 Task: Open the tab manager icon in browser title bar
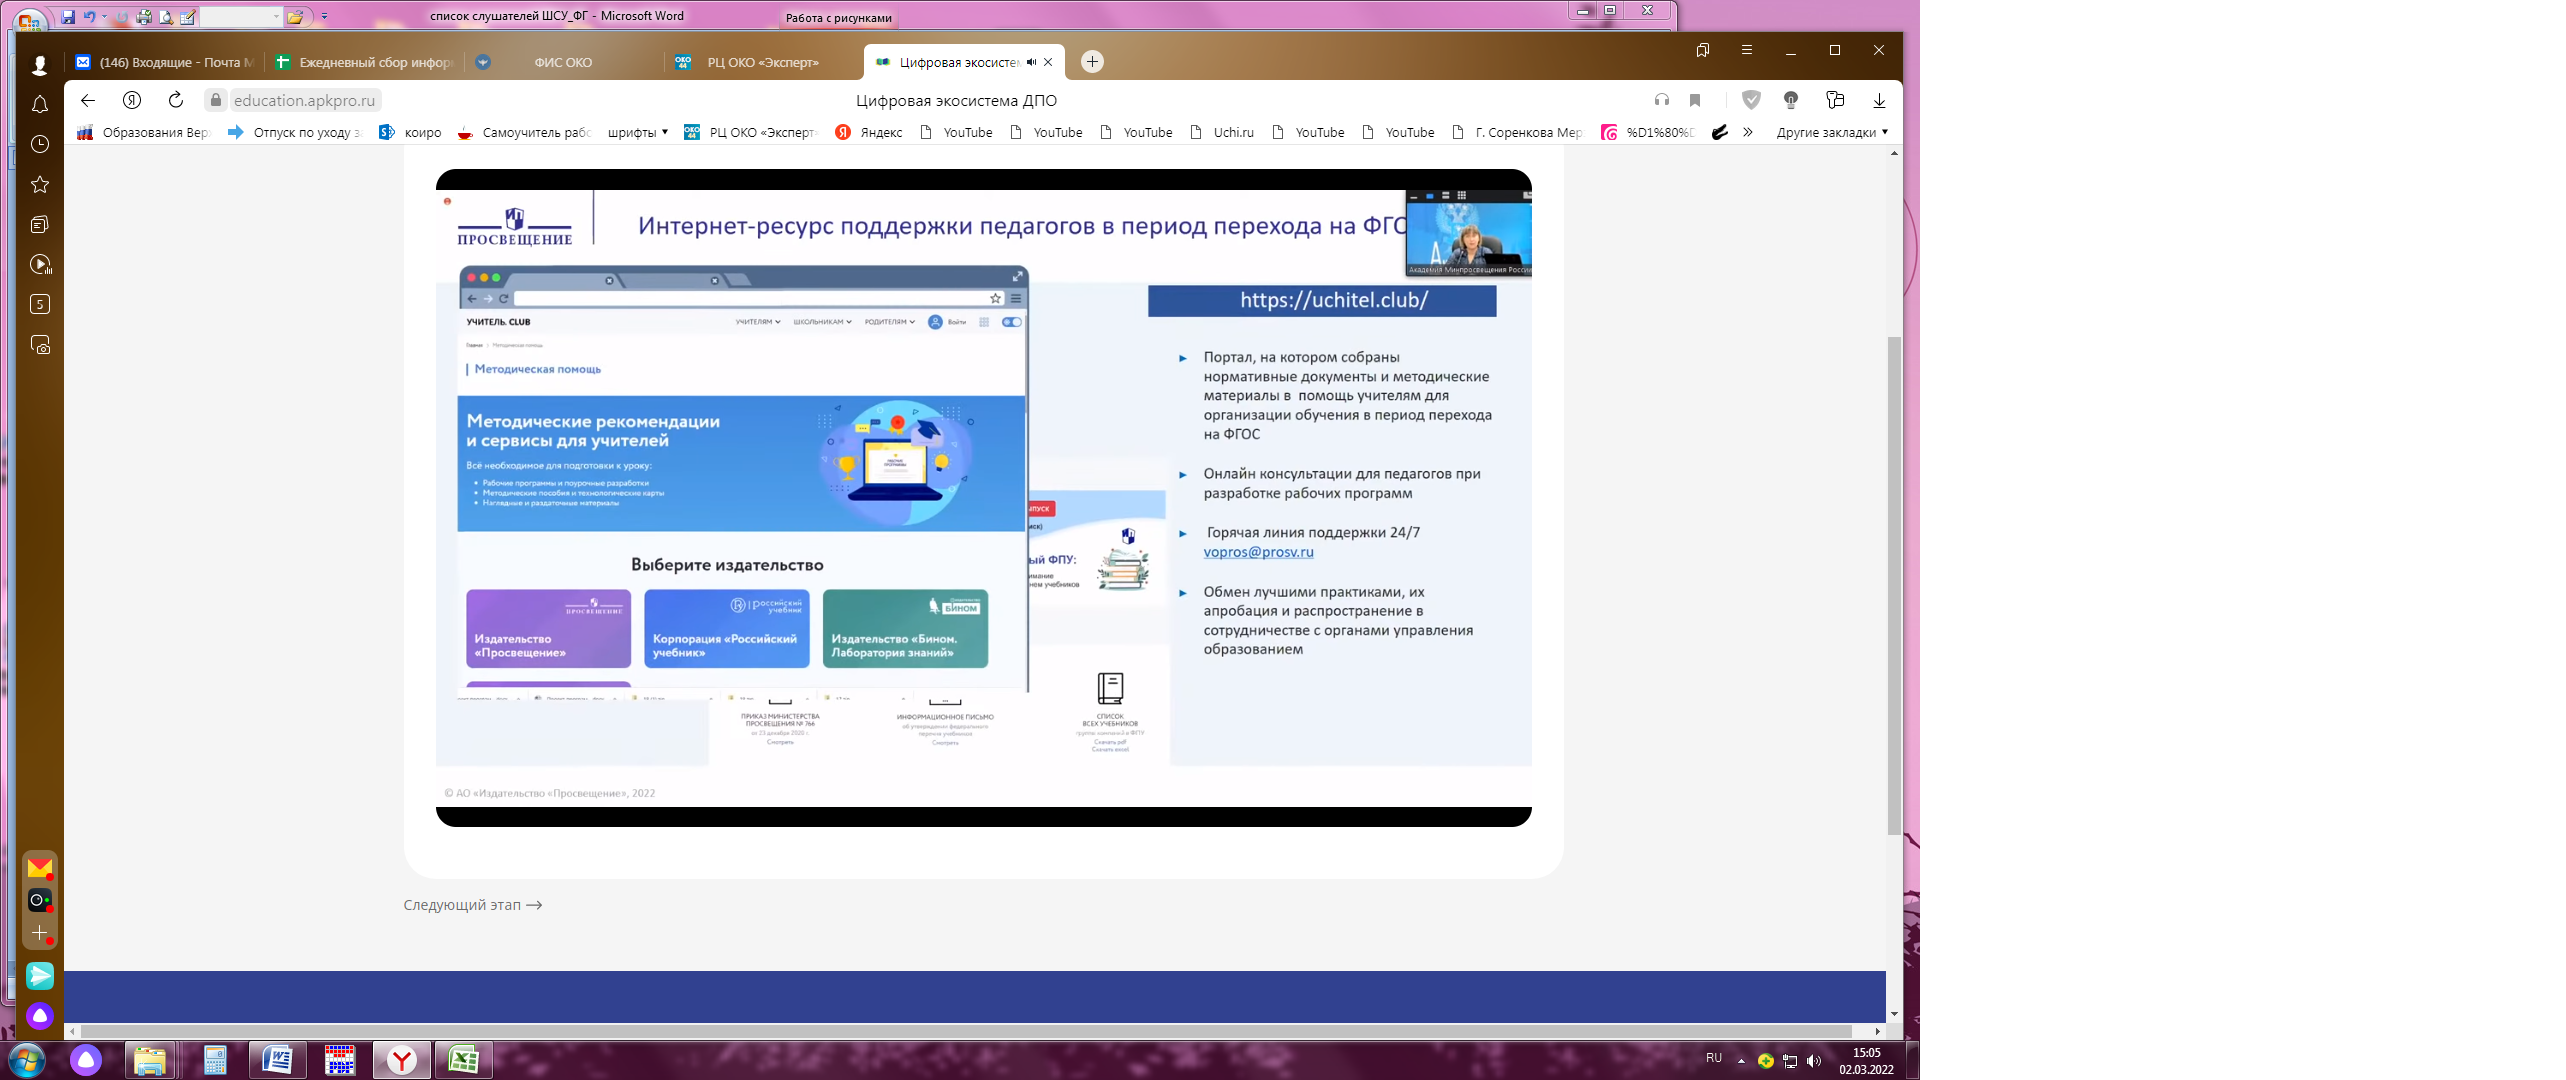1703,50
